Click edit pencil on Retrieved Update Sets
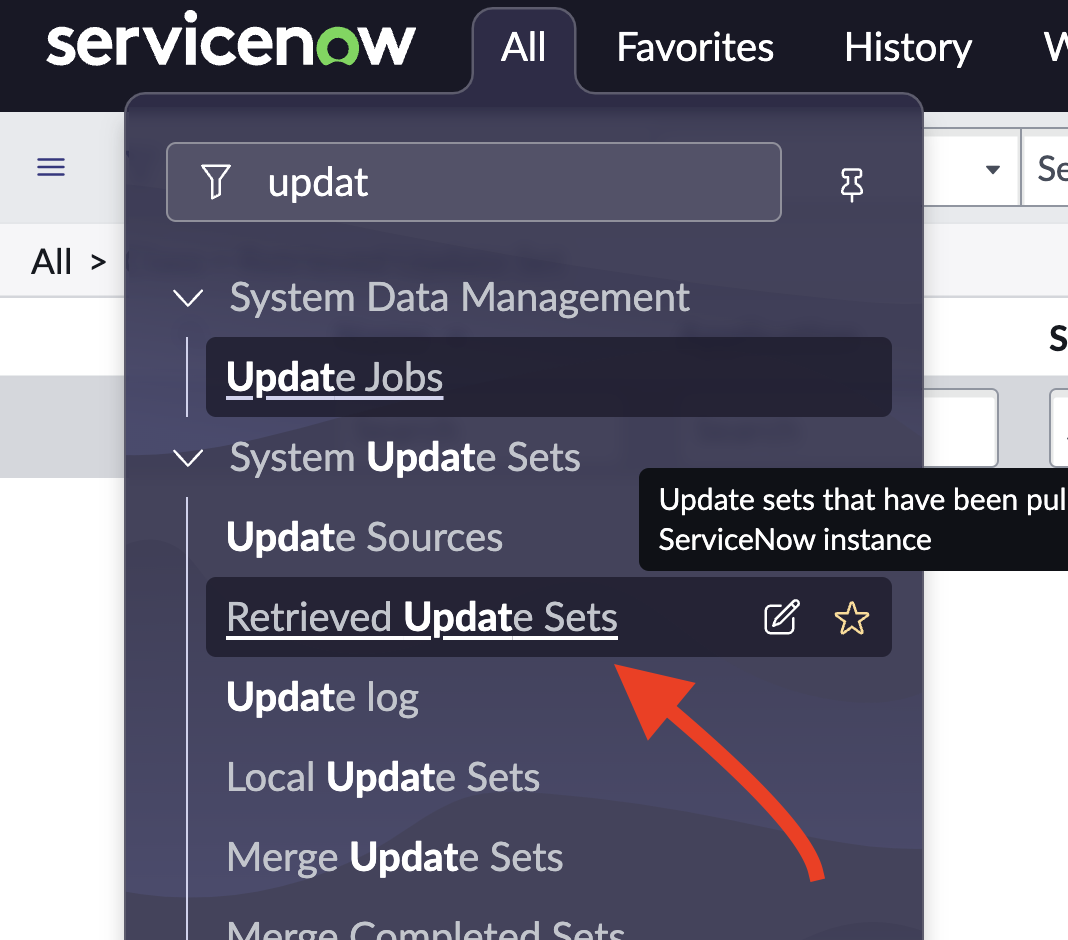 coord(781,618)
